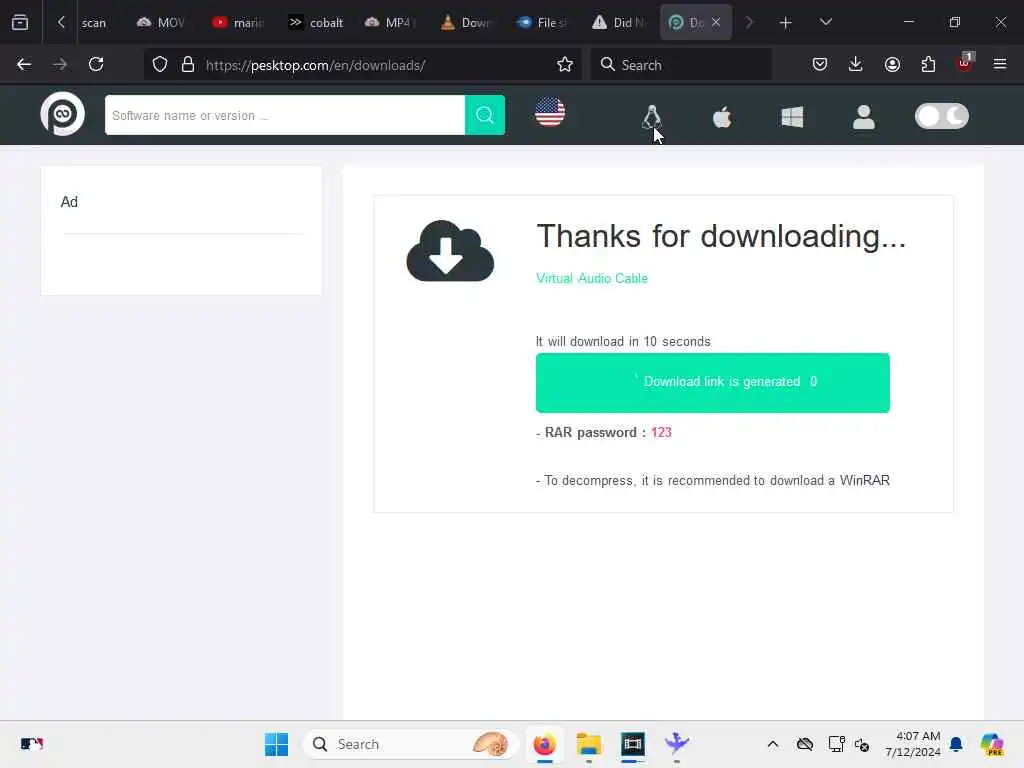This screenshot has height=768, width=1024.
Task: Switch to the File s tab
Action: (542, 23)
